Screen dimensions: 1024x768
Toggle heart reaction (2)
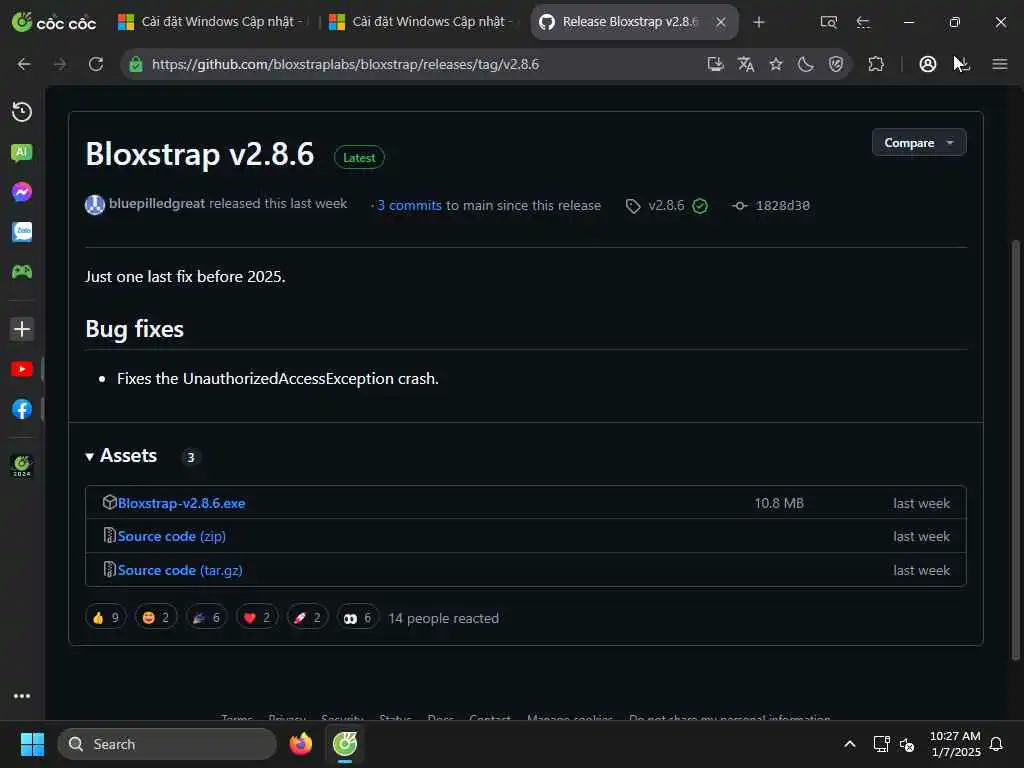click(x=257, y=617)
